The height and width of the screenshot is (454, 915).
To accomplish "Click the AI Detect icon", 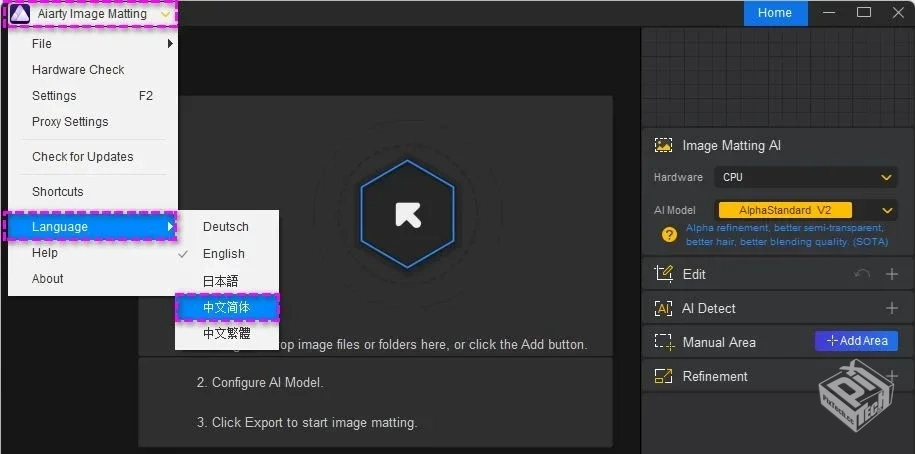I will (663, 308).
